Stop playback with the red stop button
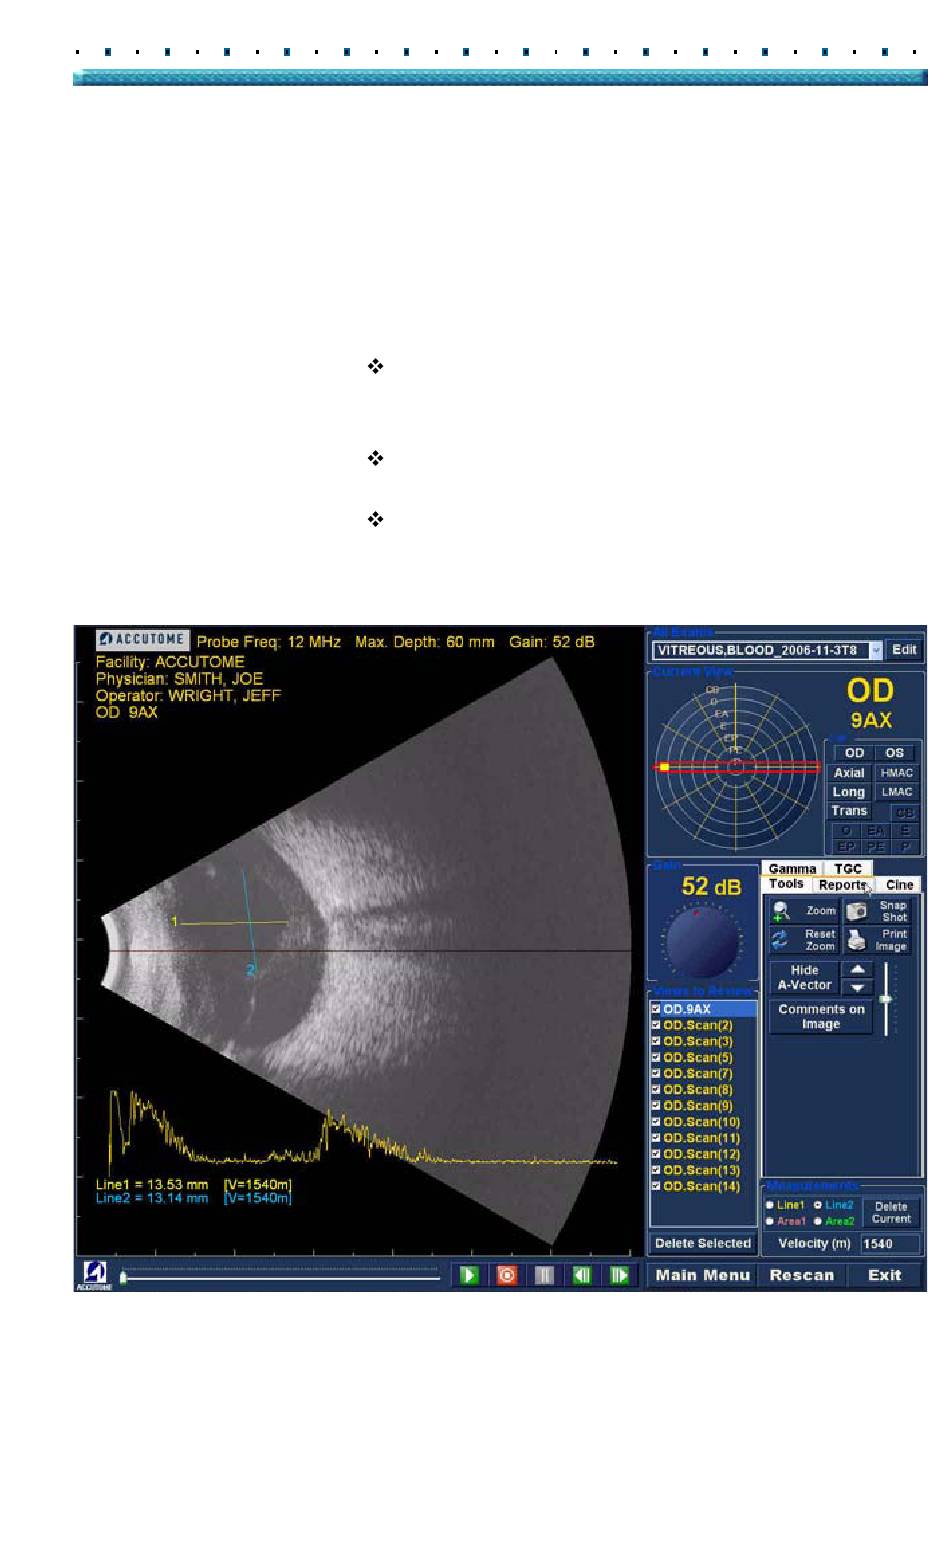 (507, 1275)
